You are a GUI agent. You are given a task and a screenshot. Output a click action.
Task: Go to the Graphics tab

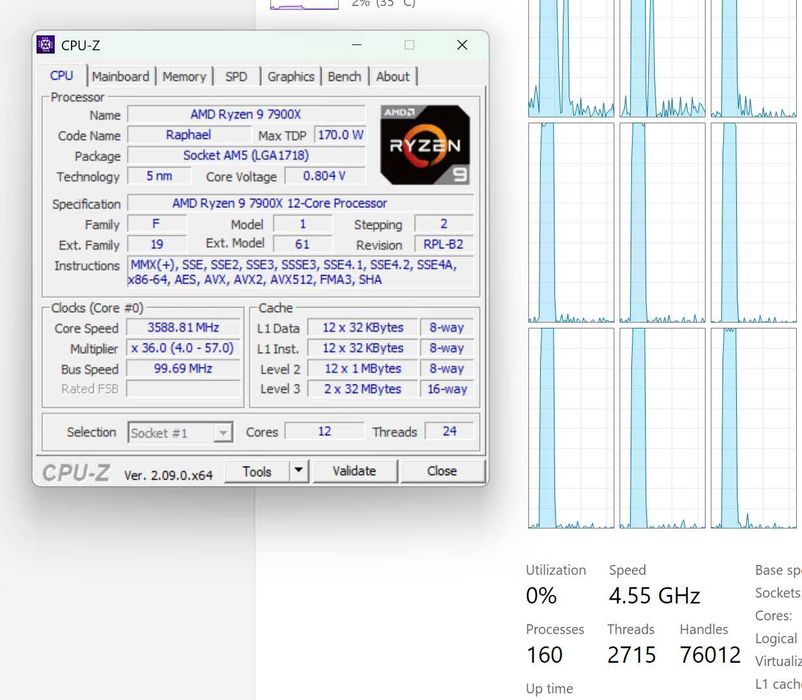coord(291,77)
